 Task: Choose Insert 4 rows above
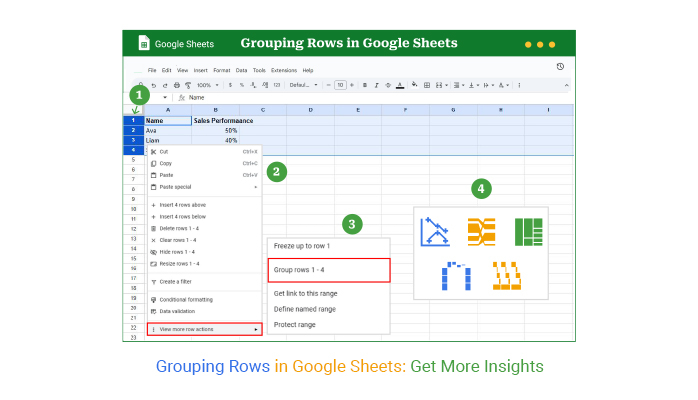[204, 205]
